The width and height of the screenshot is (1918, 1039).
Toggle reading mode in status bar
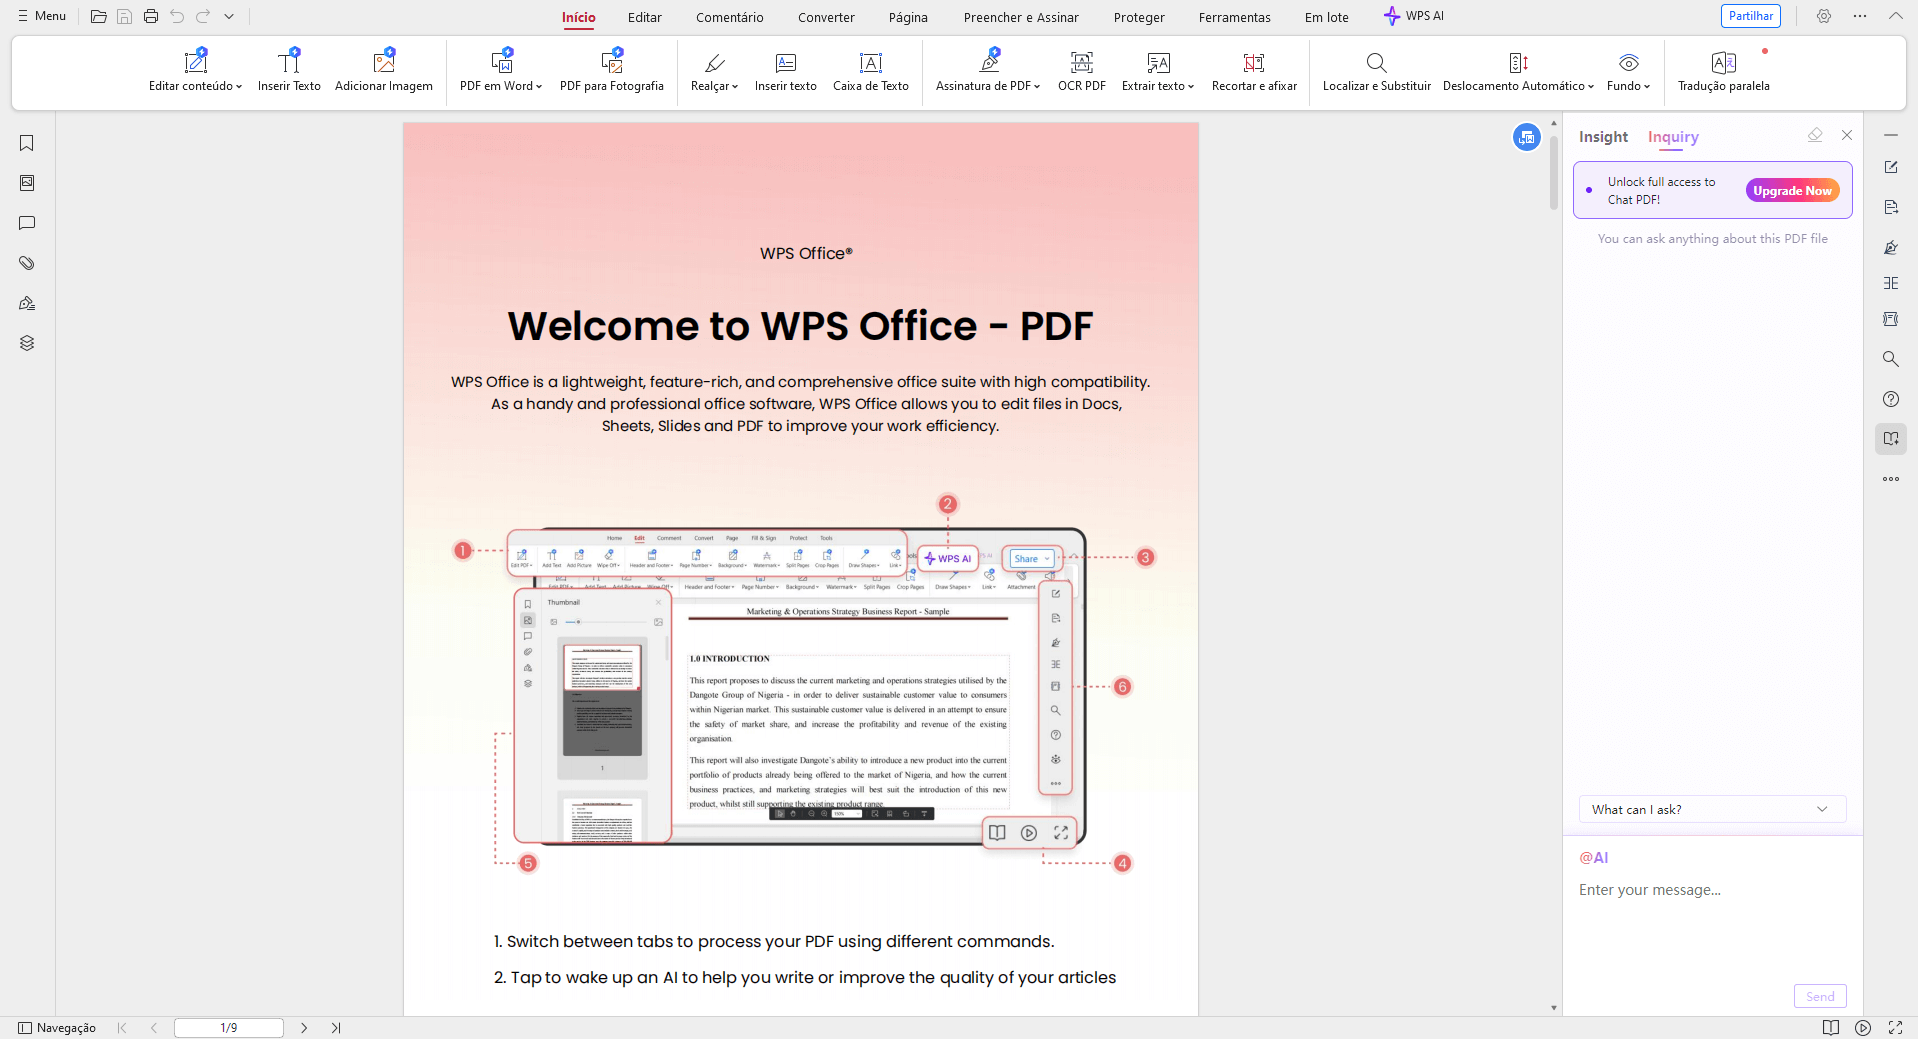[x=1831, y=1028]
